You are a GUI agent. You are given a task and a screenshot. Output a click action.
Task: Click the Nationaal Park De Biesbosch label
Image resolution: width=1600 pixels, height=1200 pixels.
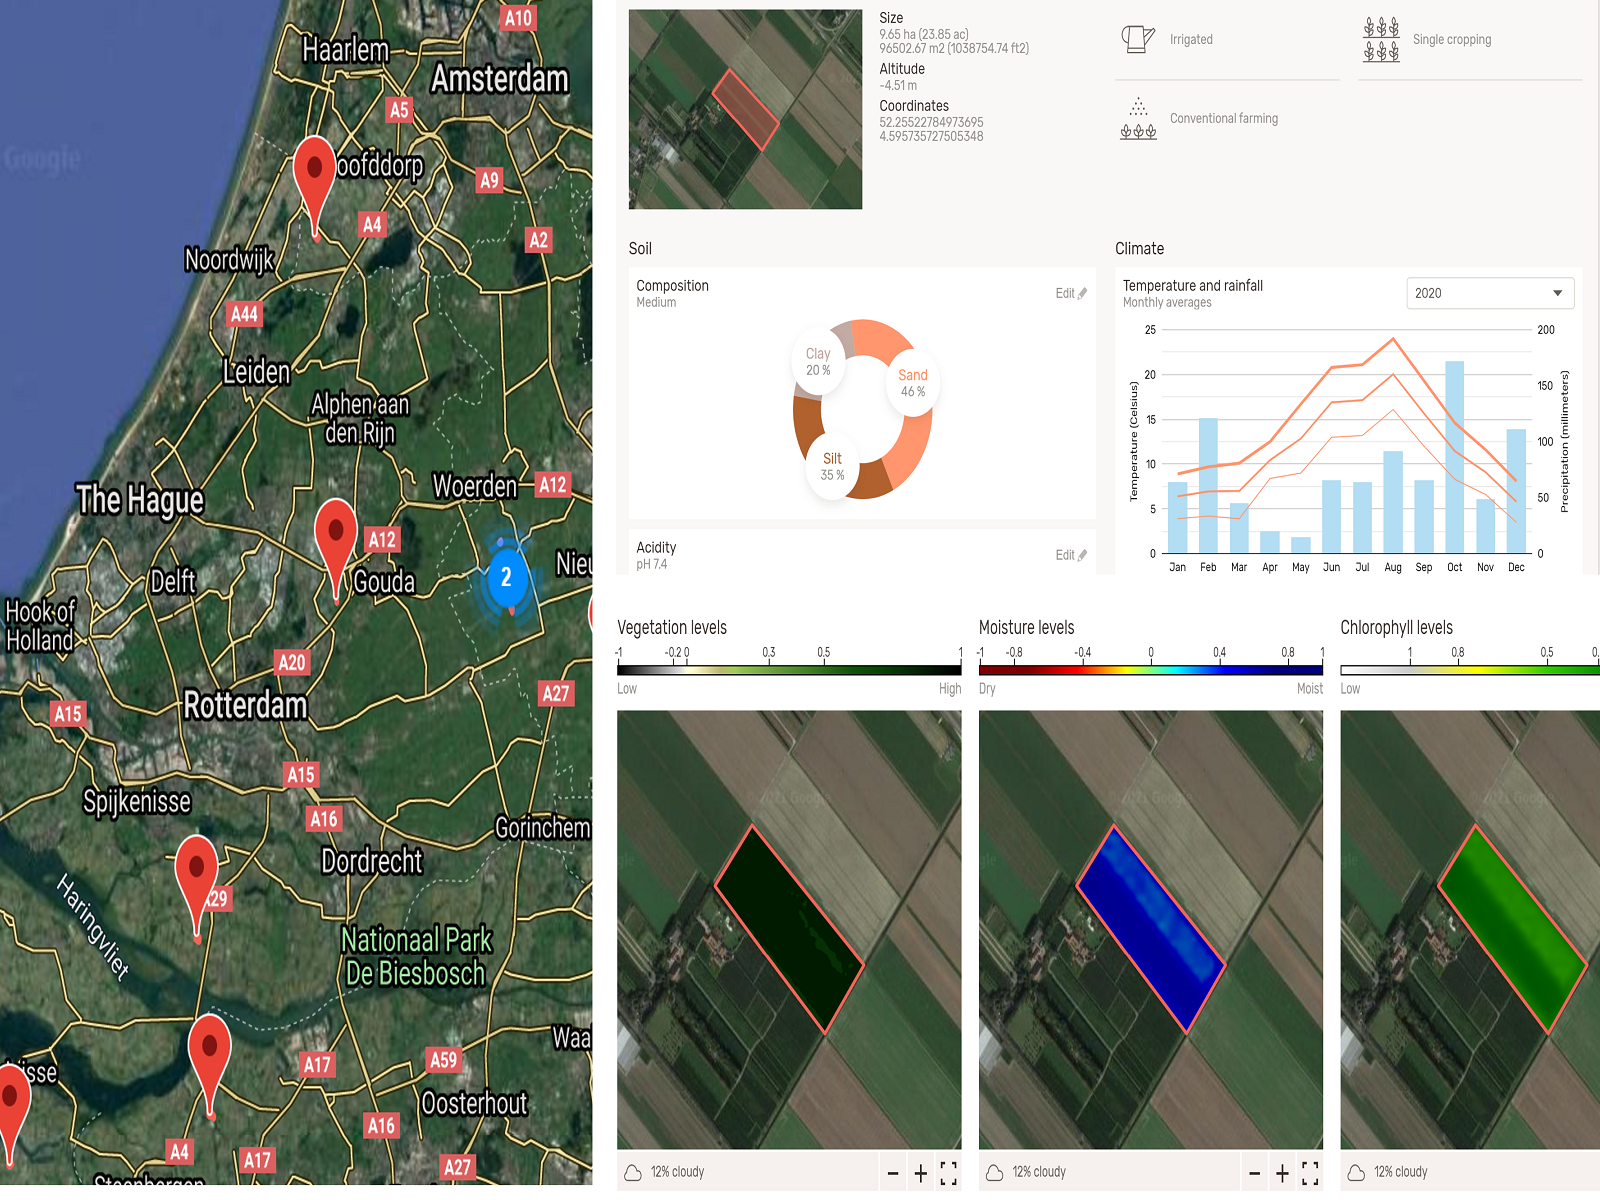click(x=416, y=956)
